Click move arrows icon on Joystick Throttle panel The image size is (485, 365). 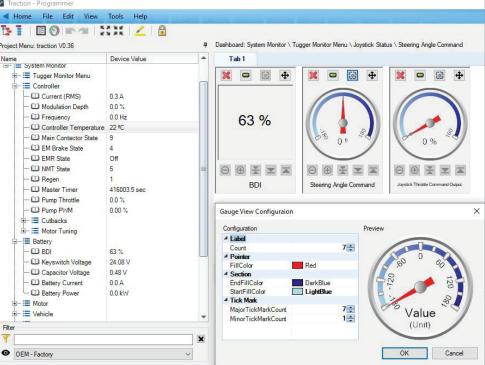(459, 75)
